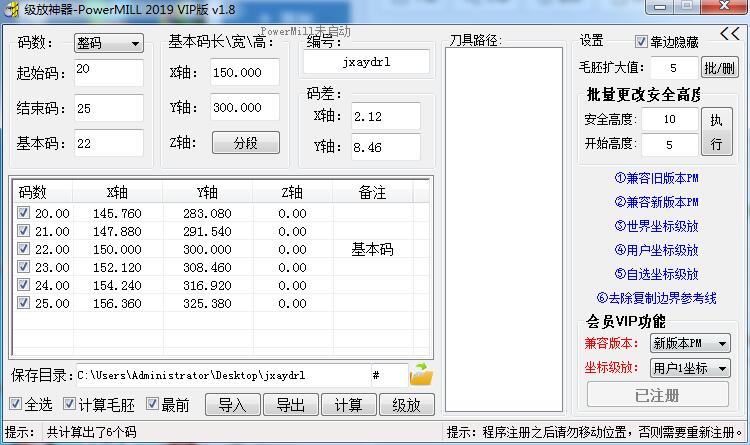Open the folder browse icon for save directory
750x445 pixels.
point(421,375)
